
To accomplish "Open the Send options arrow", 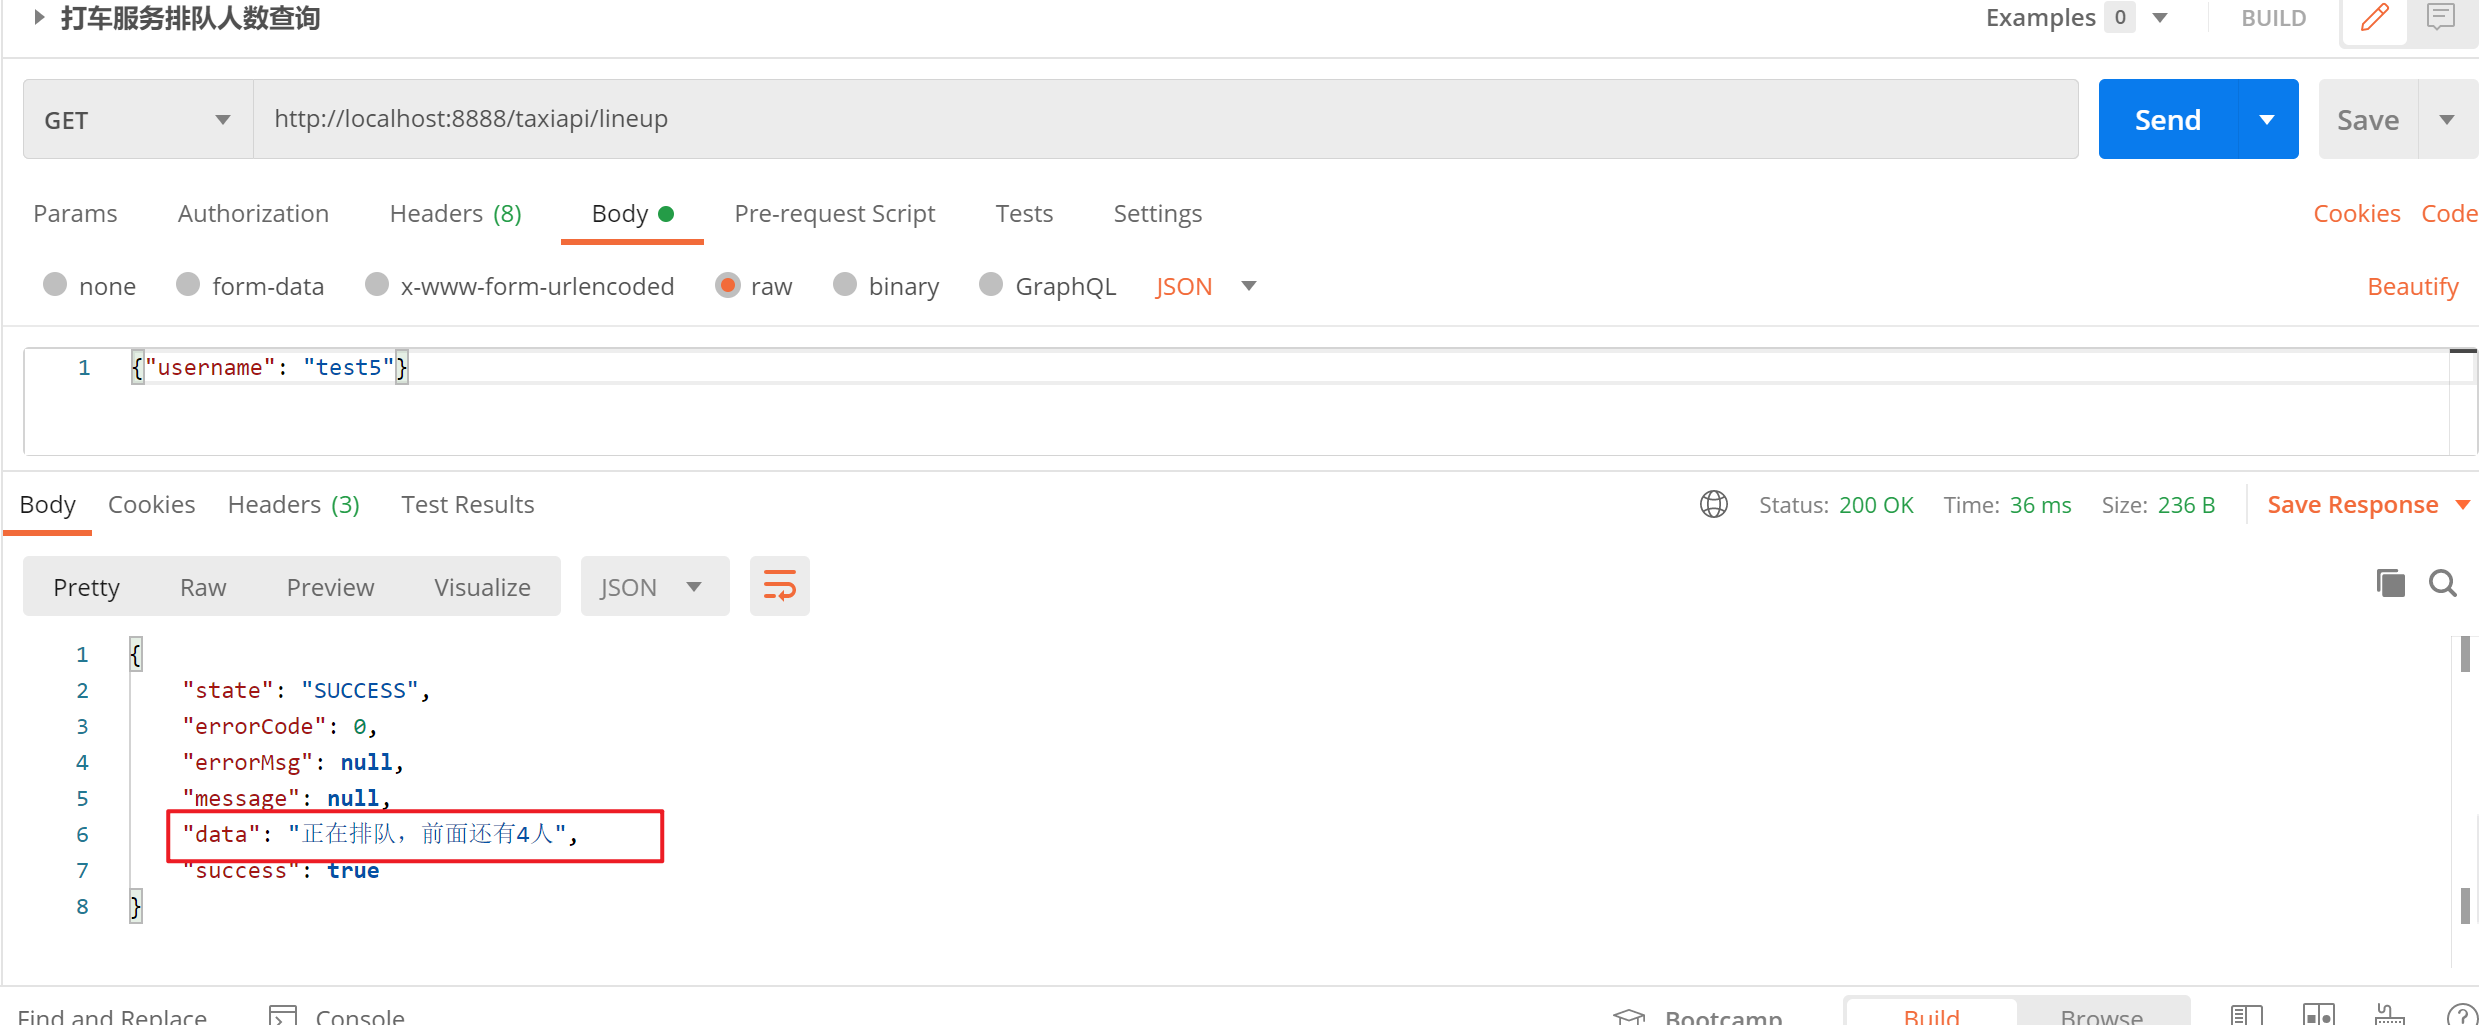I will coord(2267,119).
